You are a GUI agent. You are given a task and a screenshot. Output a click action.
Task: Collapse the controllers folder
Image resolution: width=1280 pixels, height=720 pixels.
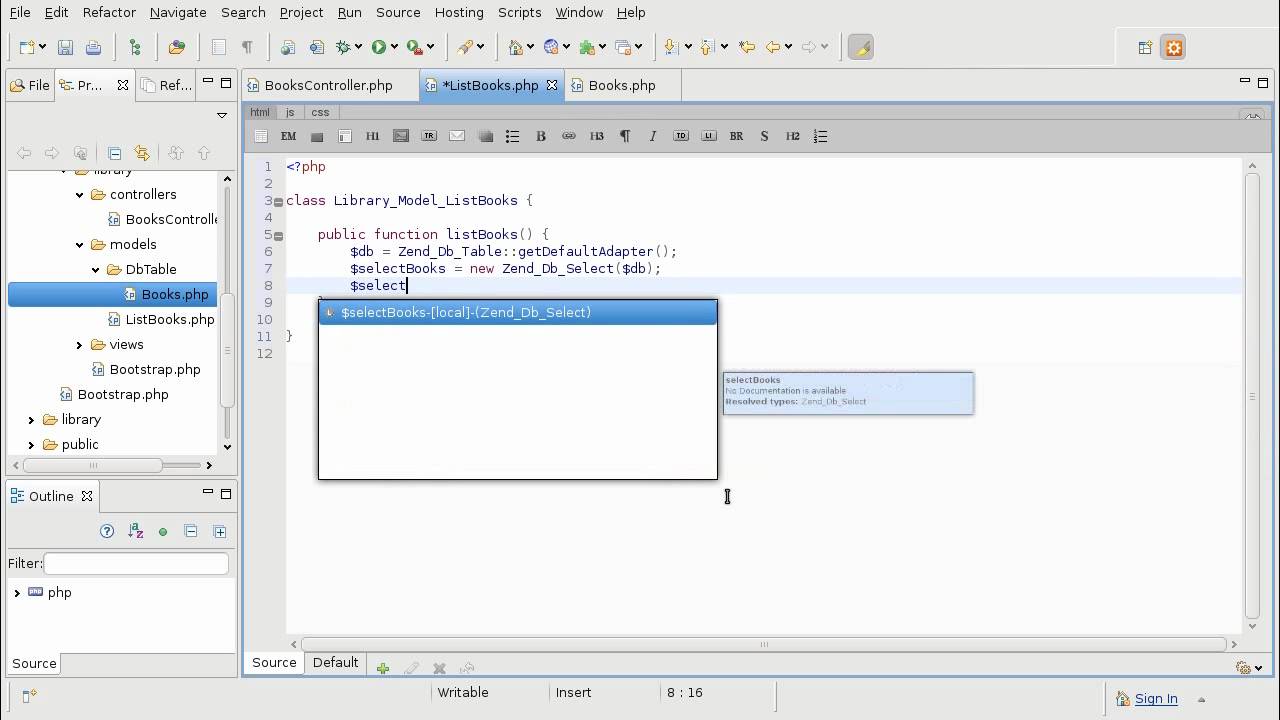pos(80,194)
